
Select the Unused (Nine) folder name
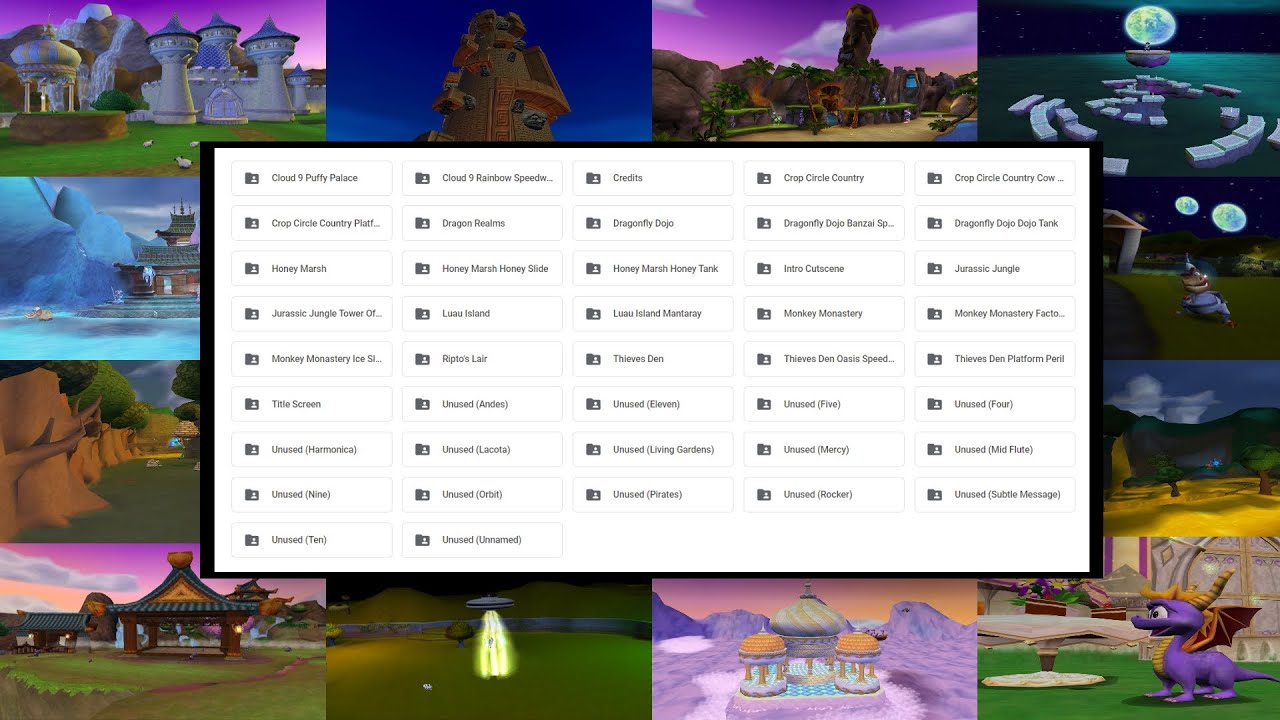click(x=301, y=495)
